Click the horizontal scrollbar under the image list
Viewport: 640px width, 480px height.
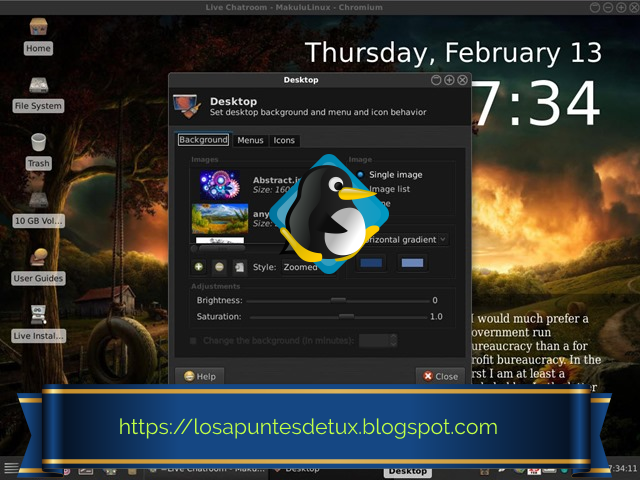click(x=222, y=248)
